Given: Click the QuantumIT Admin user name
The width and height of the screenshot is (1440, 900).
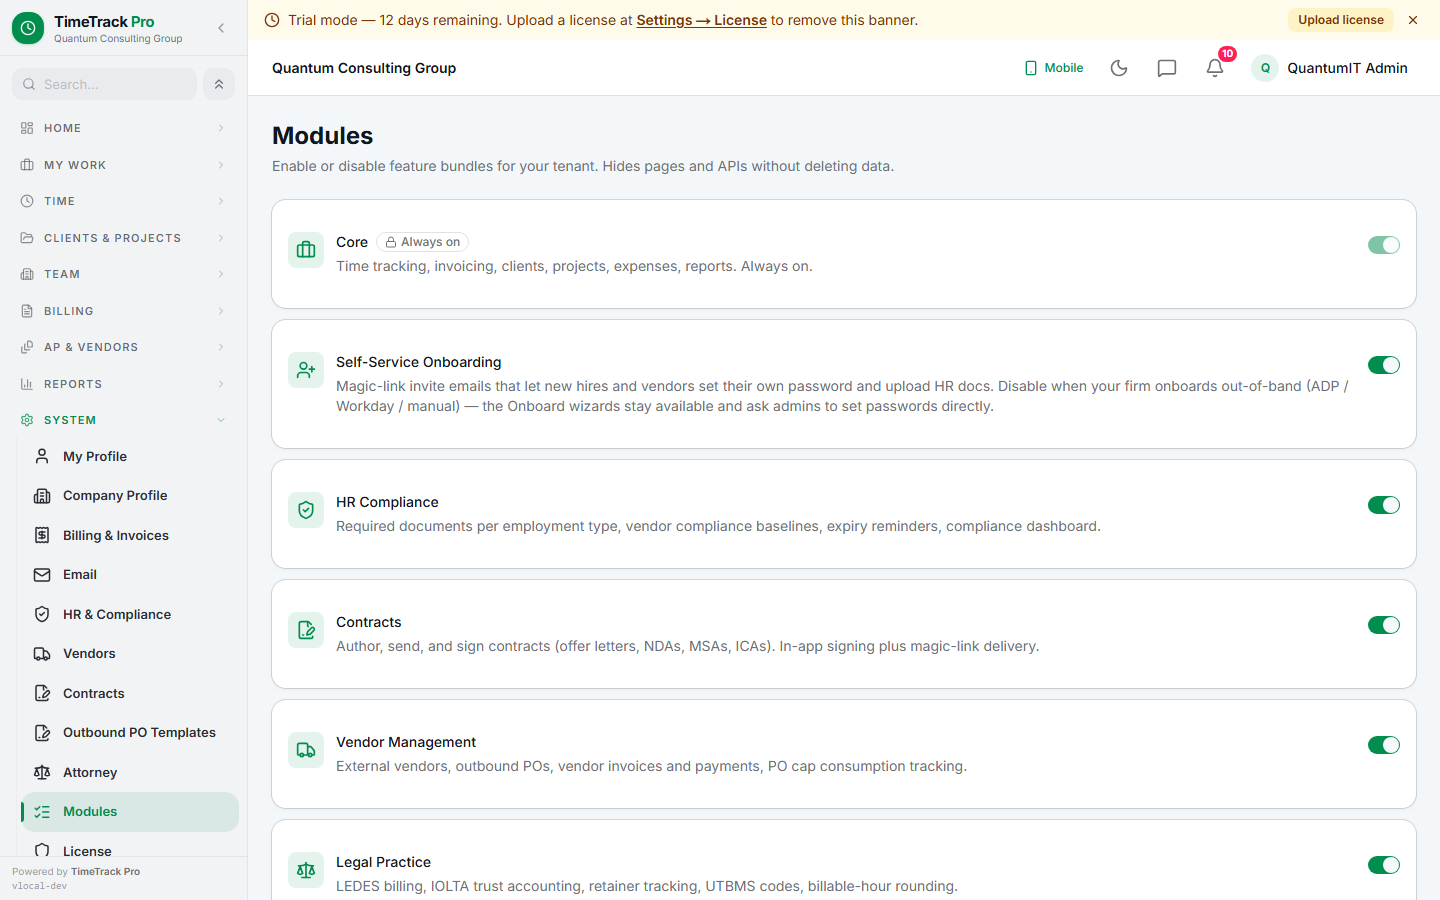Looking at the screenshot, I should point(1347,68).
